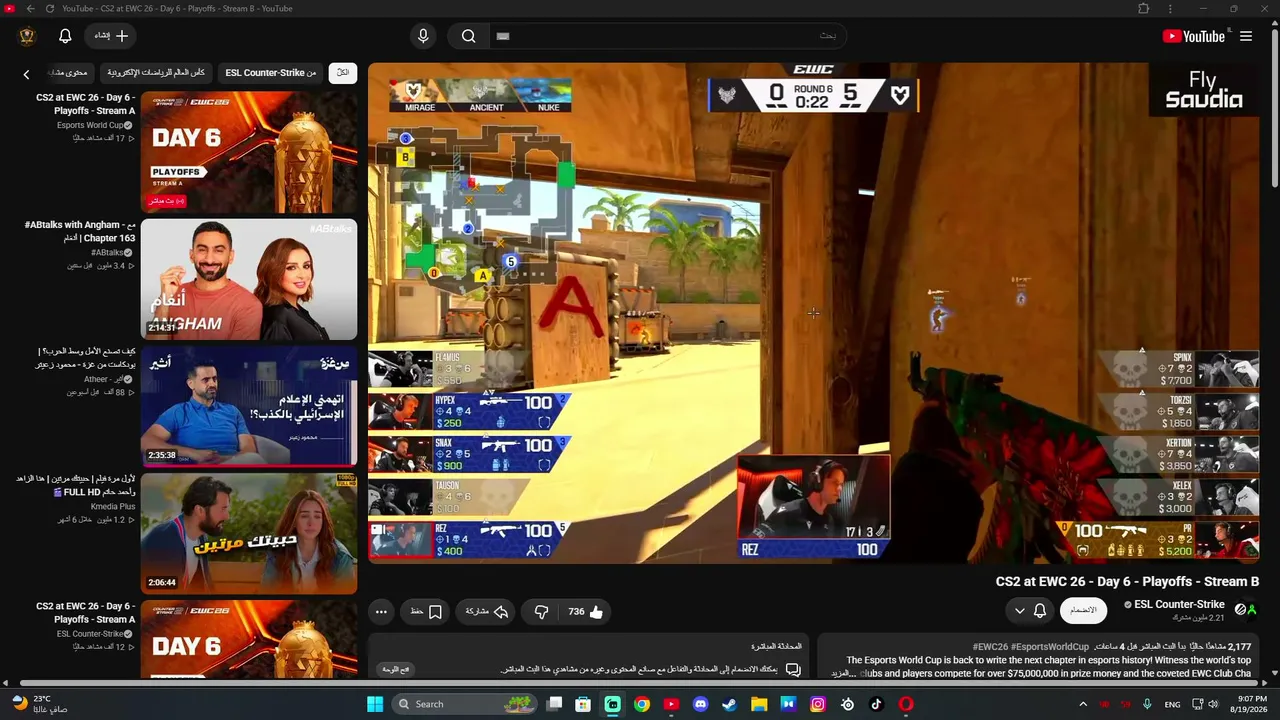Open Task View on the taskbar
Image resolution: width=1280 pixels, height=720 pixels.
tap(554, 704)
